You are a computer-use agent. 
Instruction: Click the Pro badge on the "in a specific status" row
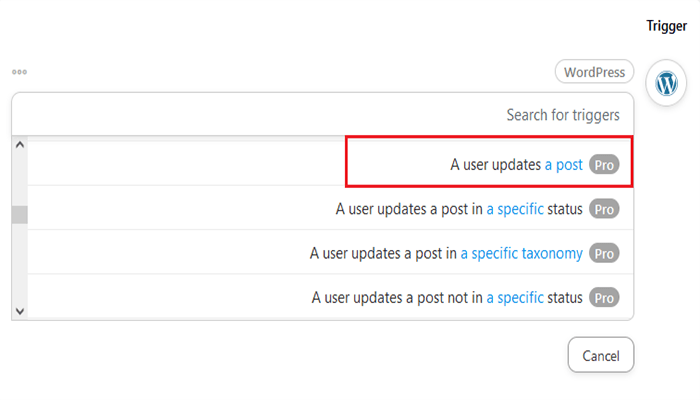click(604, 209)
